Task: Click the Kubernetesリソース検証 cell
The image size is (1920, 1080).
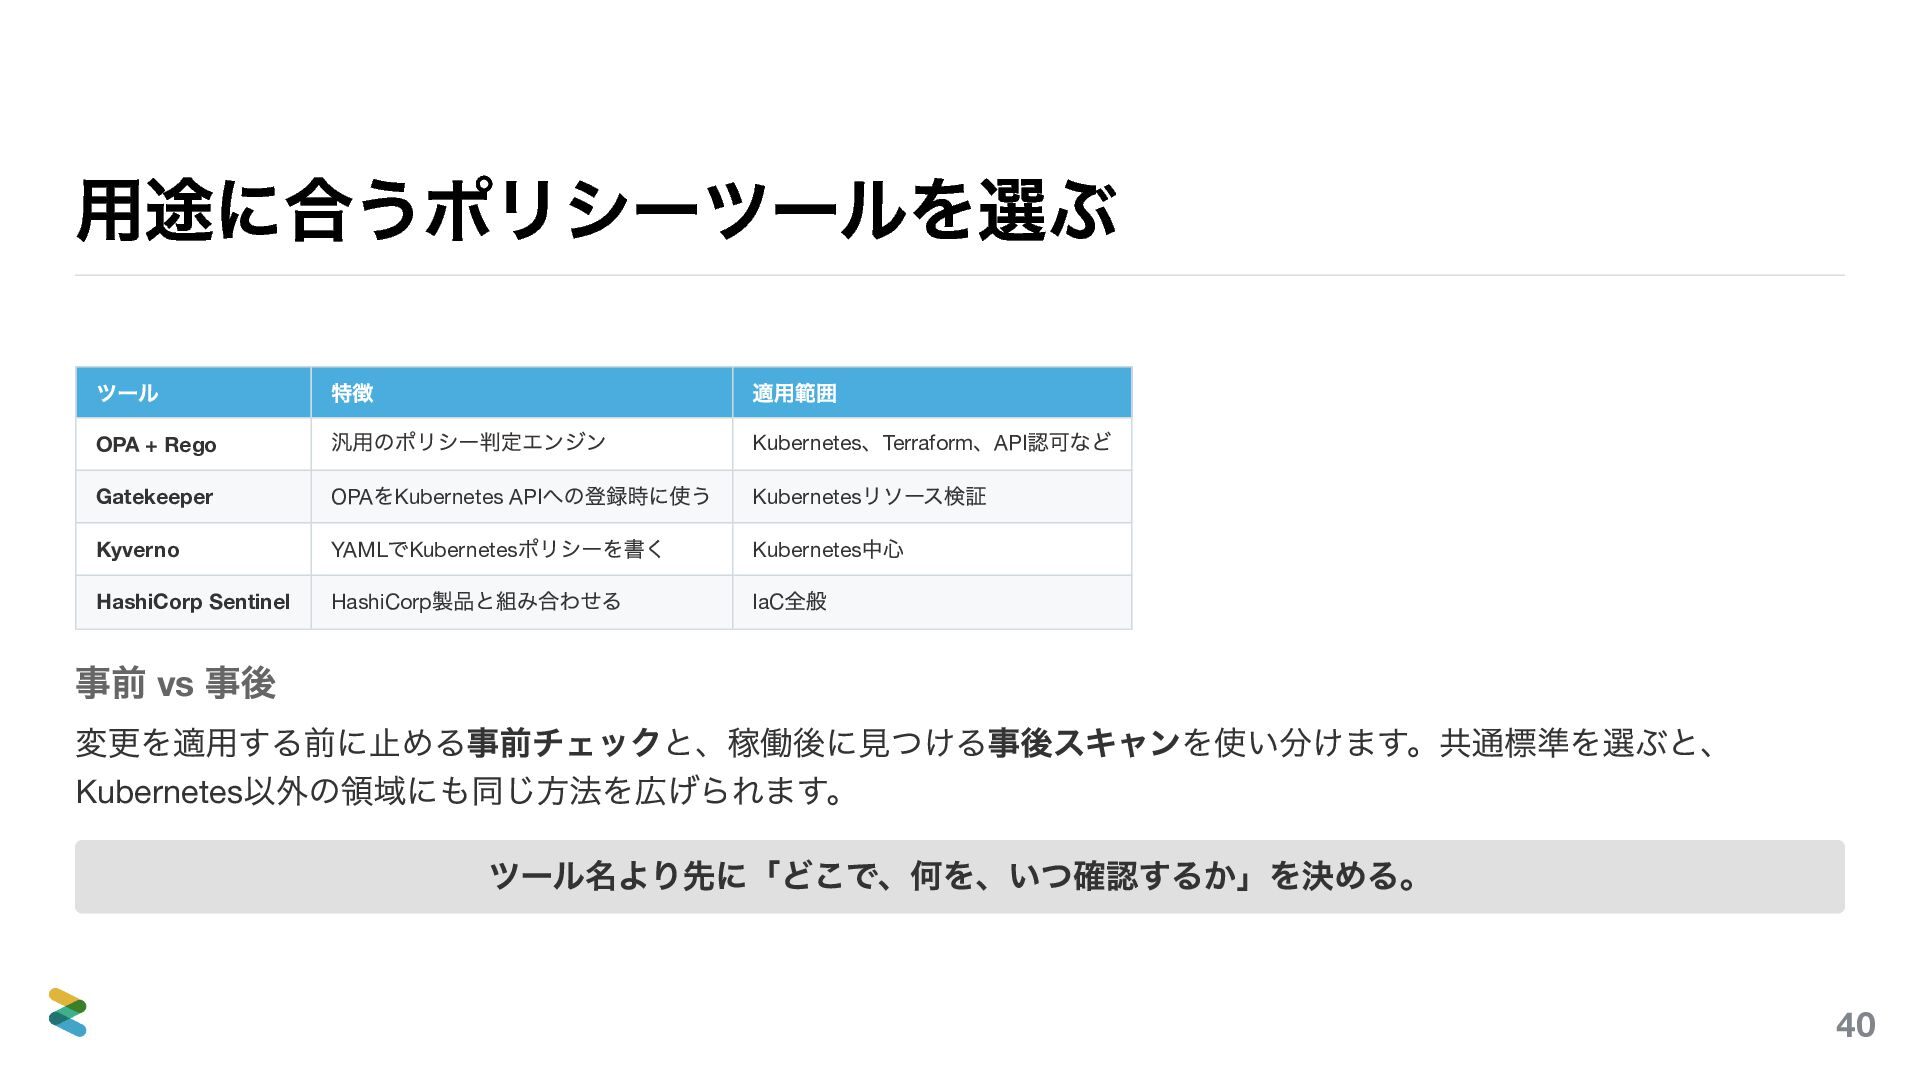Action: [932, 497]
